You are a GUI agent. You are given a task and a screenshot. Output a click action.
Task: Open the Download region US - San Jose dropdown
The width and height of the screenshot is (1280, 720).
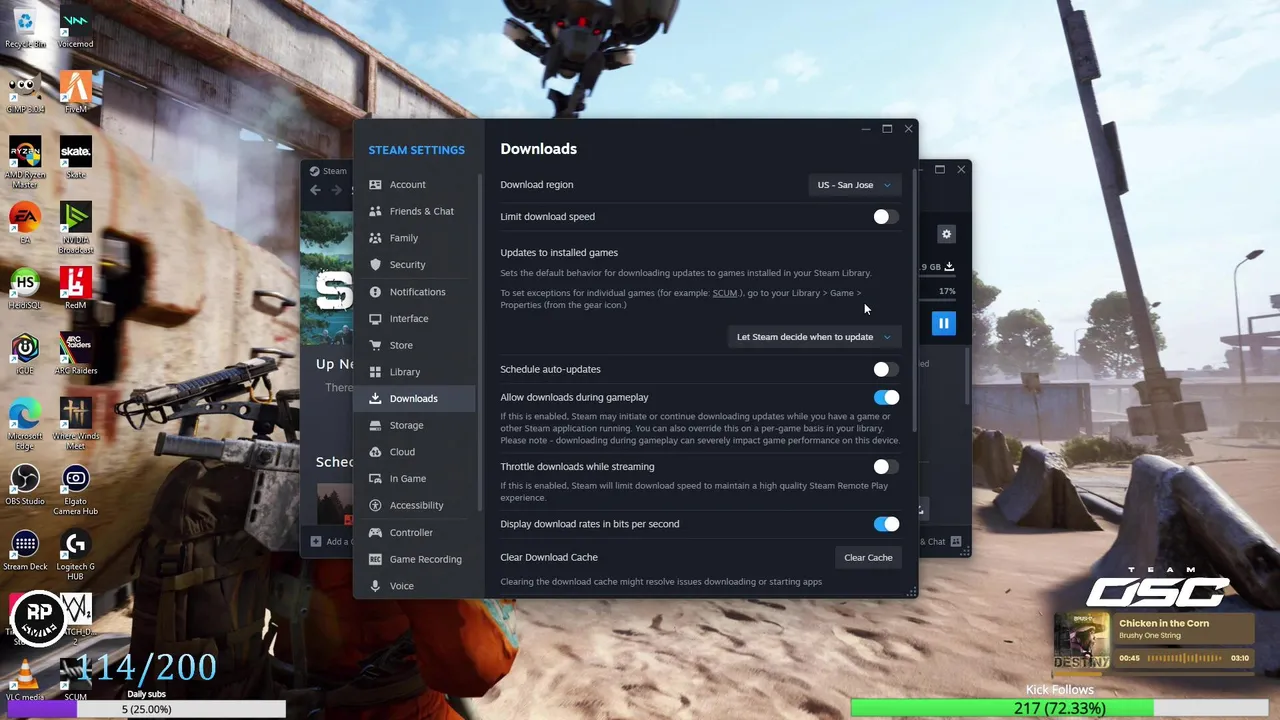(854, 185)
